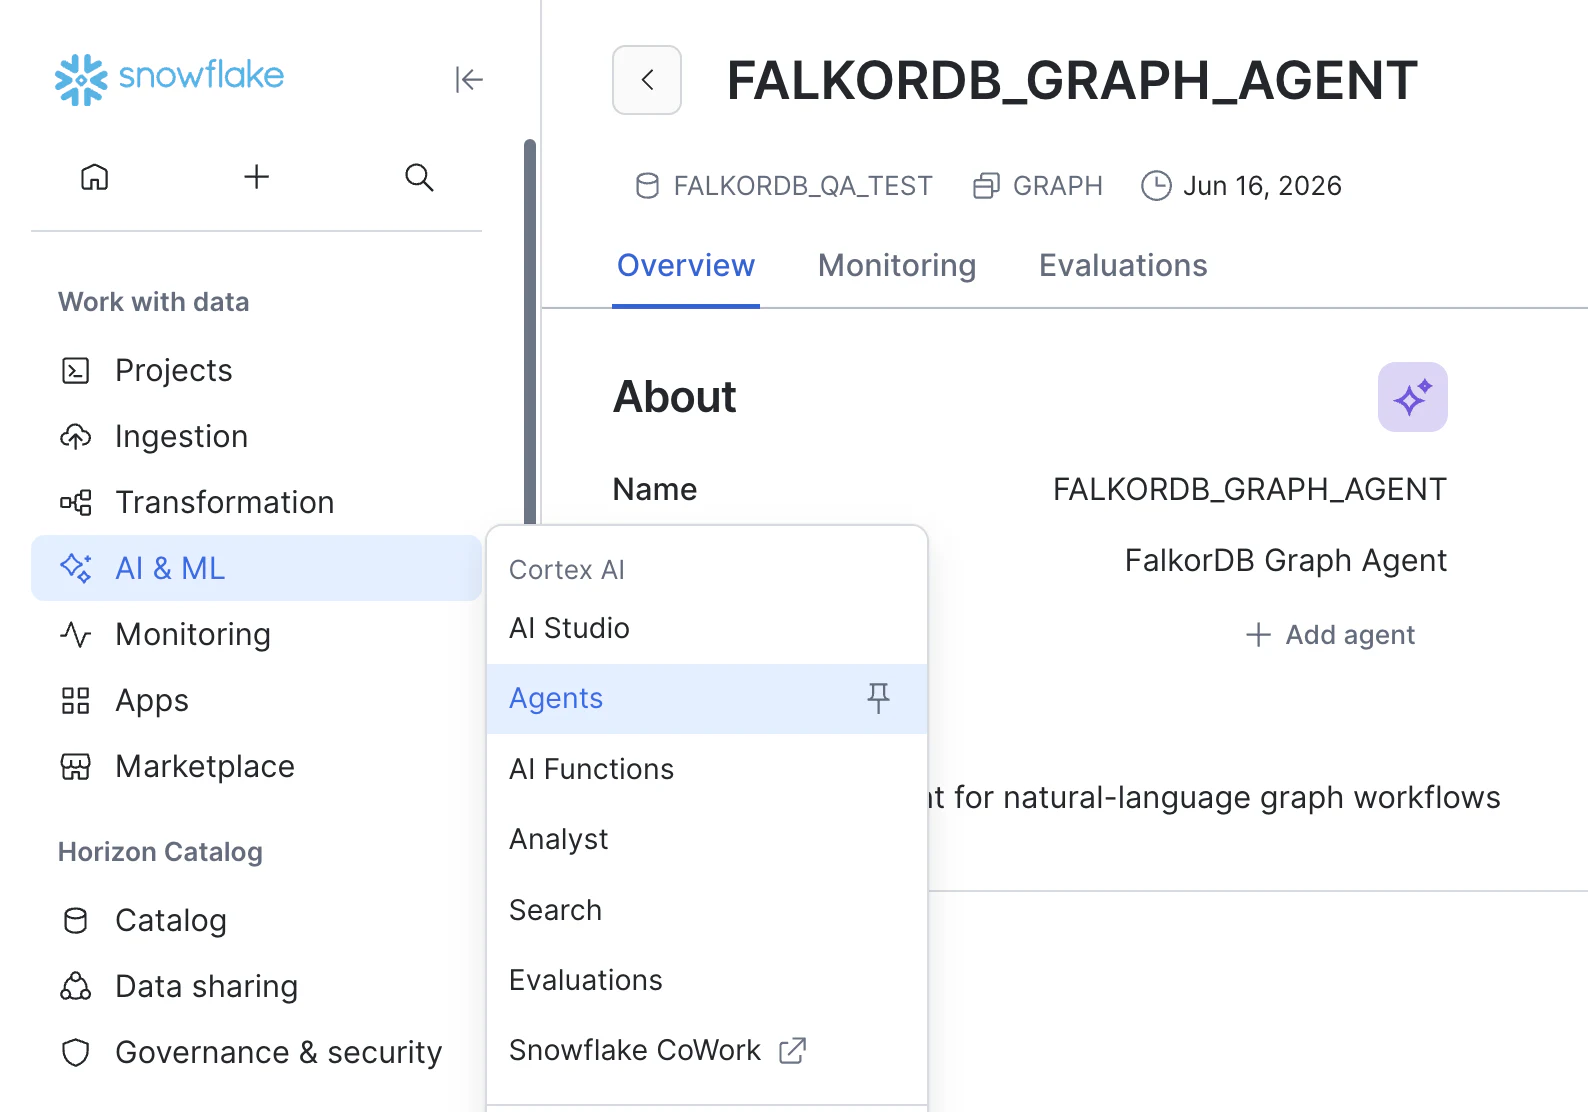Click the Catalog database icon
Viewport: 1588px width, 1112px height.
[76, 921]
